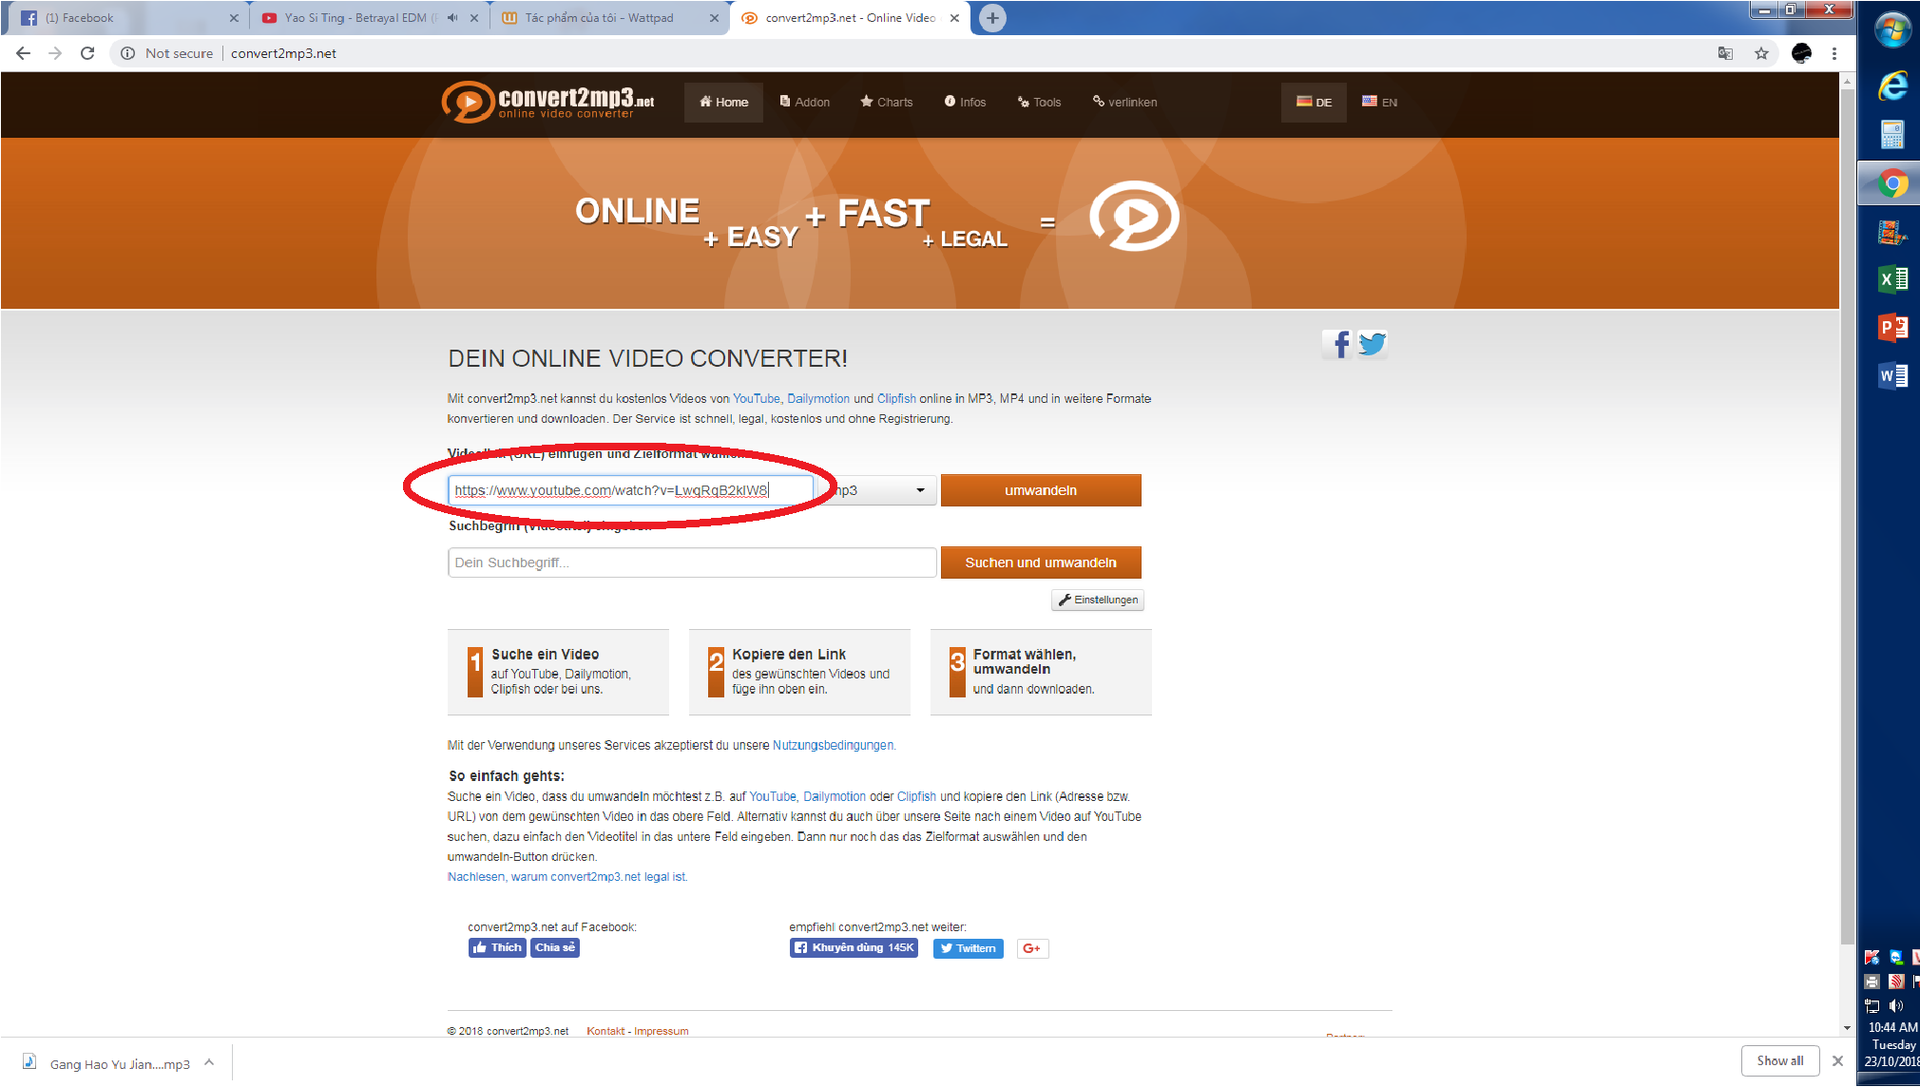Image resolution: width=1920 pixels, height=1087 pixels.
Task: Open the Addon nav item
Action: tap(804, 102)
